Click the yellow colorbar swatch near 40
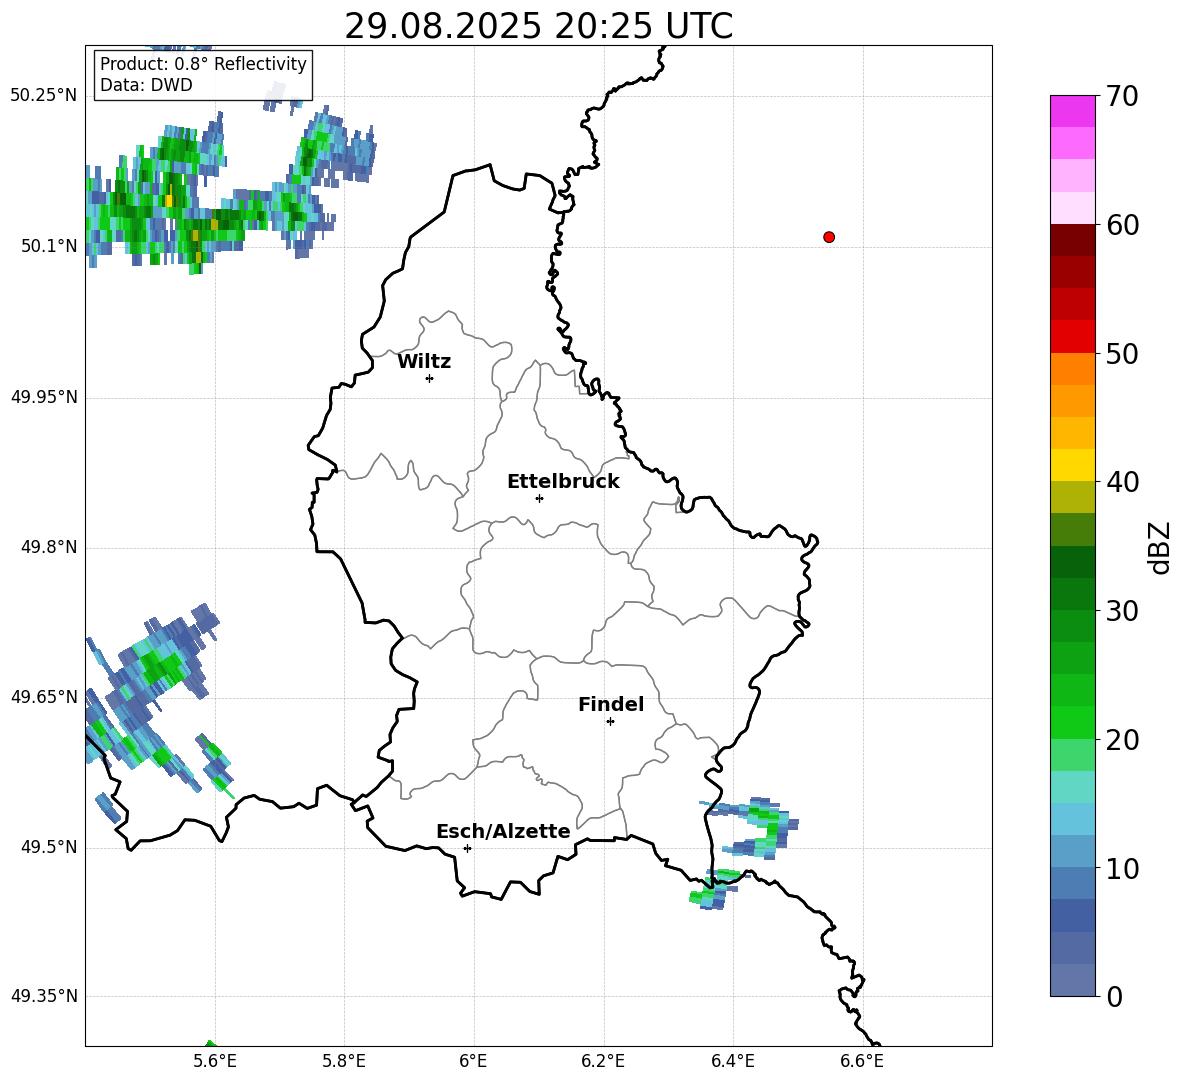 point(1073,465)
